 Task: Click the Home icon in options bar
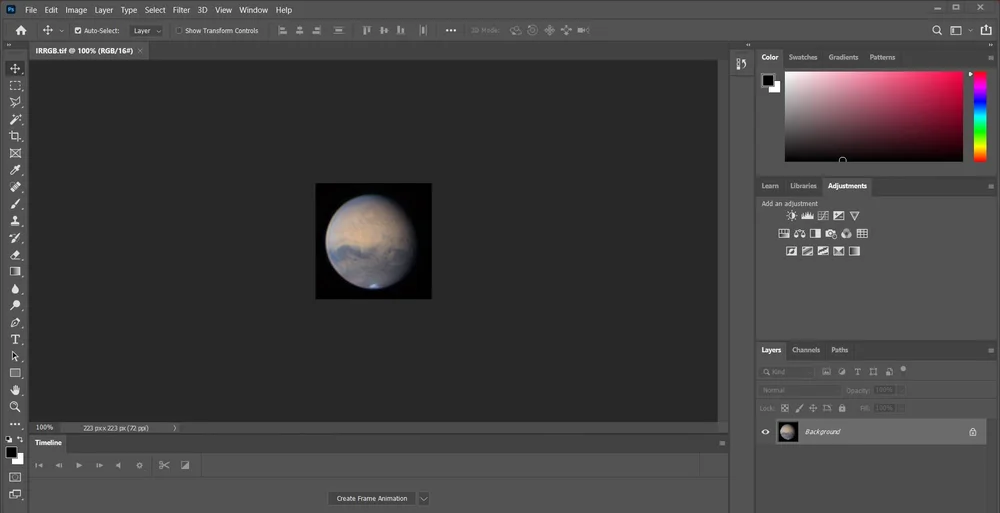[x=21, y=31]
